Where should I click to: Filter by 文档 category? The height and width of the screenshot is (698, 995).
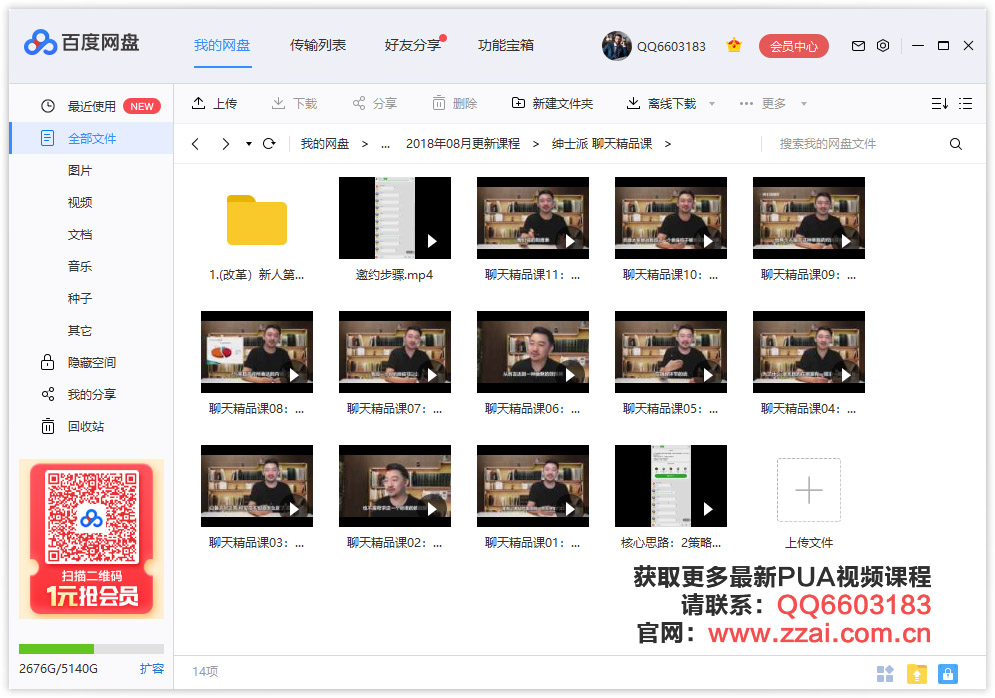point(80,235)
